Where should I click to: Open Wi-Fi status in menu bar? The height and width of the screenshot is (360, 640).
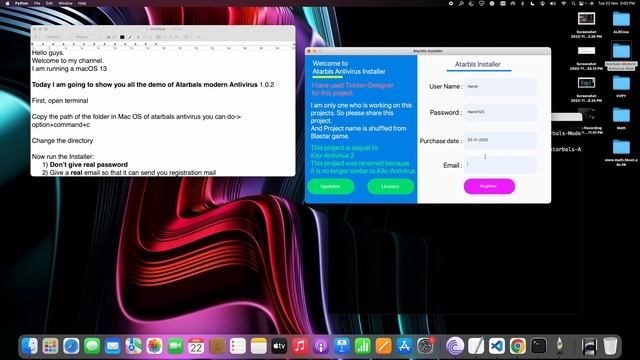pos(563,3)
